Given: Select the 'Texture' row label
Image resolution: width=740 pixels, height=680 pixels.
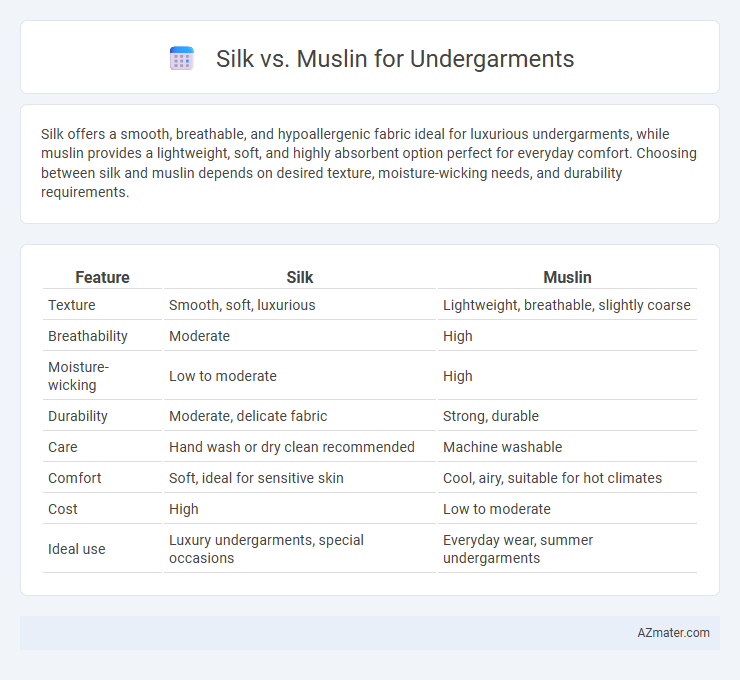Looking at the screenshot, I should click(x=72, y=305).
